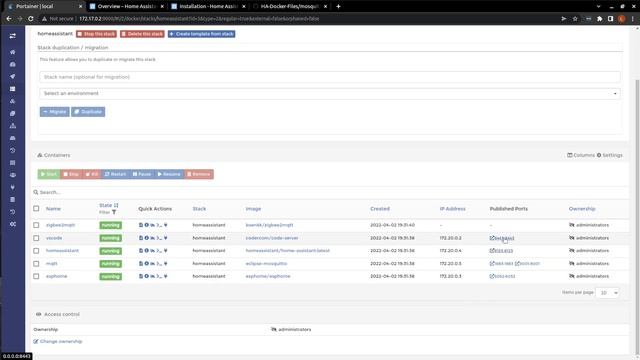Open stats quick action for esphome

point(152,276)
